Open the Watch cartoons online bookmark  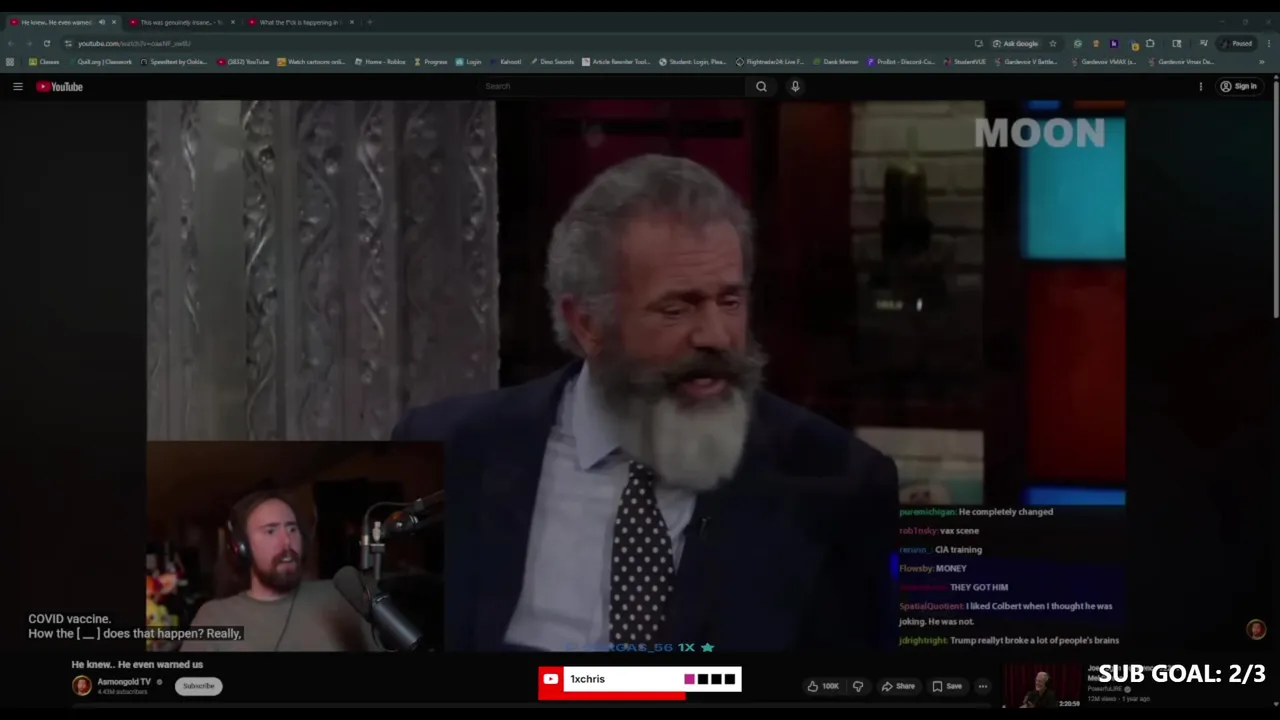click(x=312, y=62)
